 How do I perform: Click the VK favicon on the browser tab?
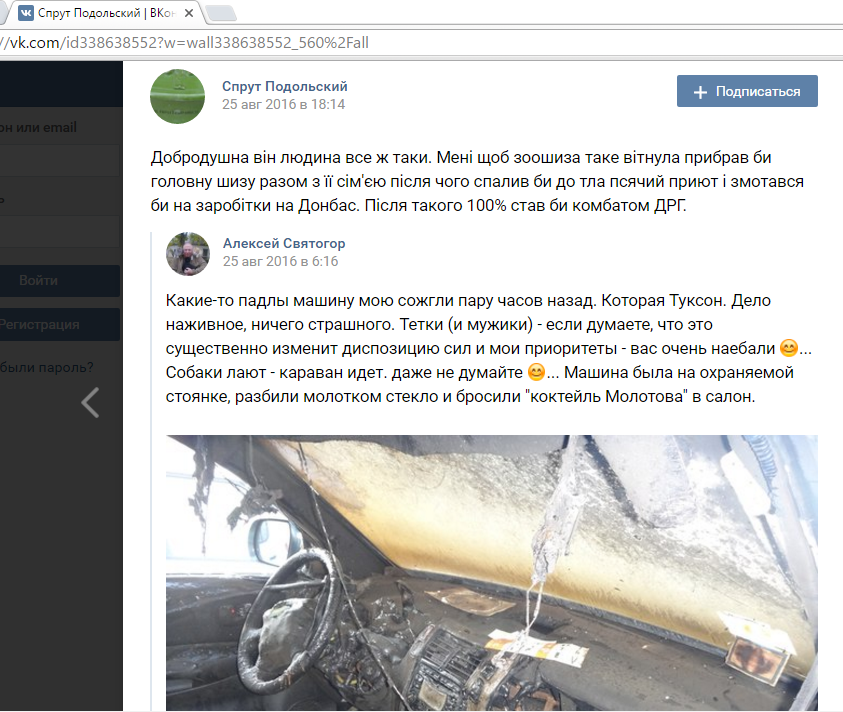[26, 13]
